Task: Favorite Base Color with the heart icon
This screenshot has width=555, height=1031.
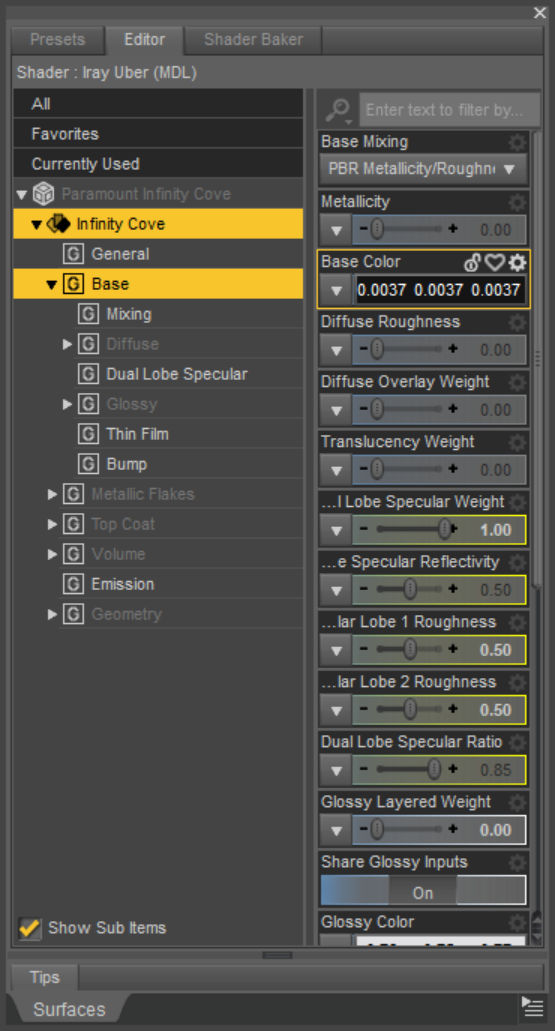Action: click(x=495, y=262)
